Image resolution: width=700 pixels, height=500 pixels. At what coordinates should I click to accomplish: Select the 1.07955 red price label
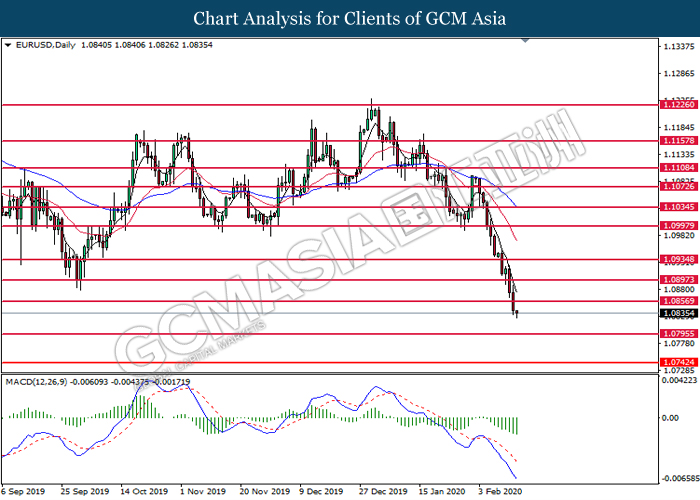point(679,334)
